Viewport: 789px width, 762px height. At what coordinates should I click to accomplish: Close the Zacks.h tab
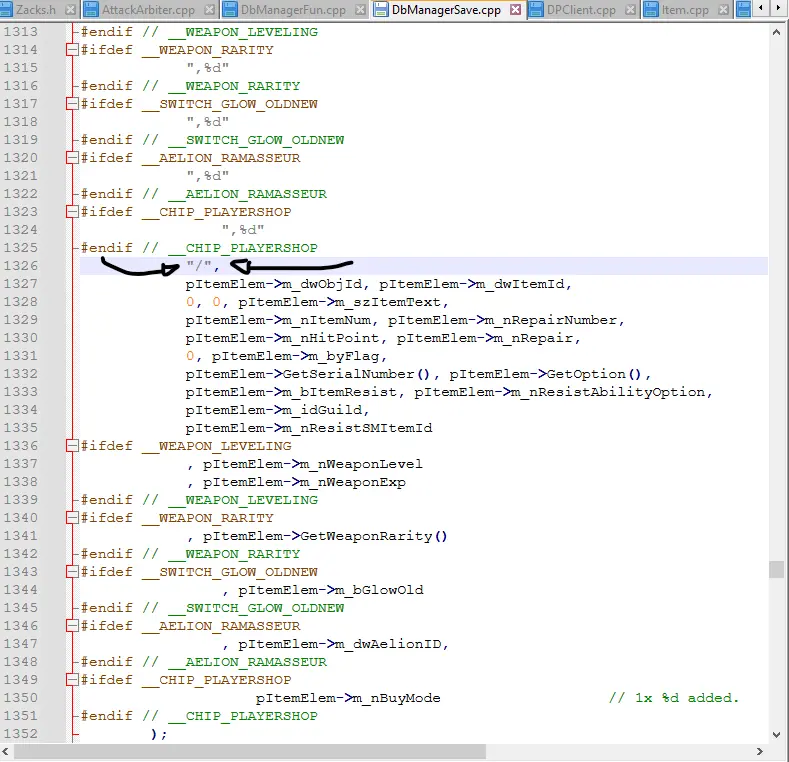71,10
